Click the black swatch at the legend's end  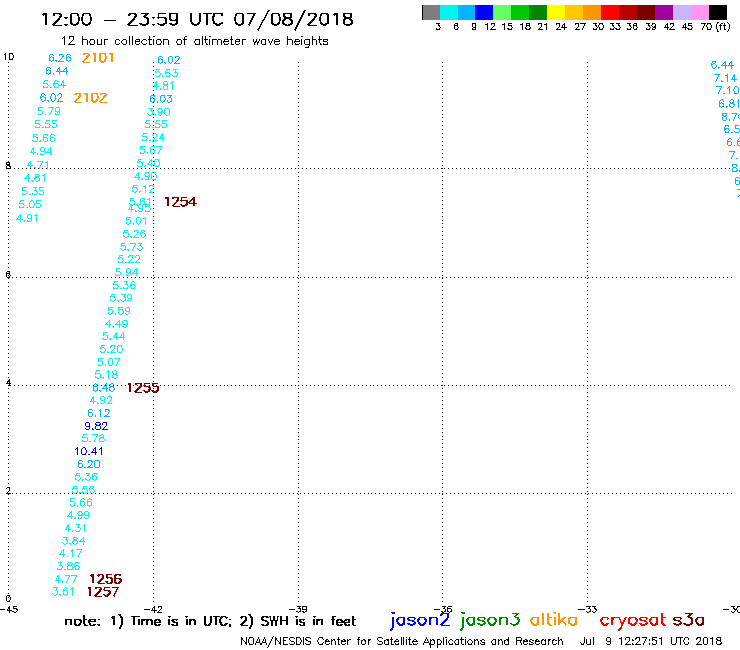click(718, 12)
